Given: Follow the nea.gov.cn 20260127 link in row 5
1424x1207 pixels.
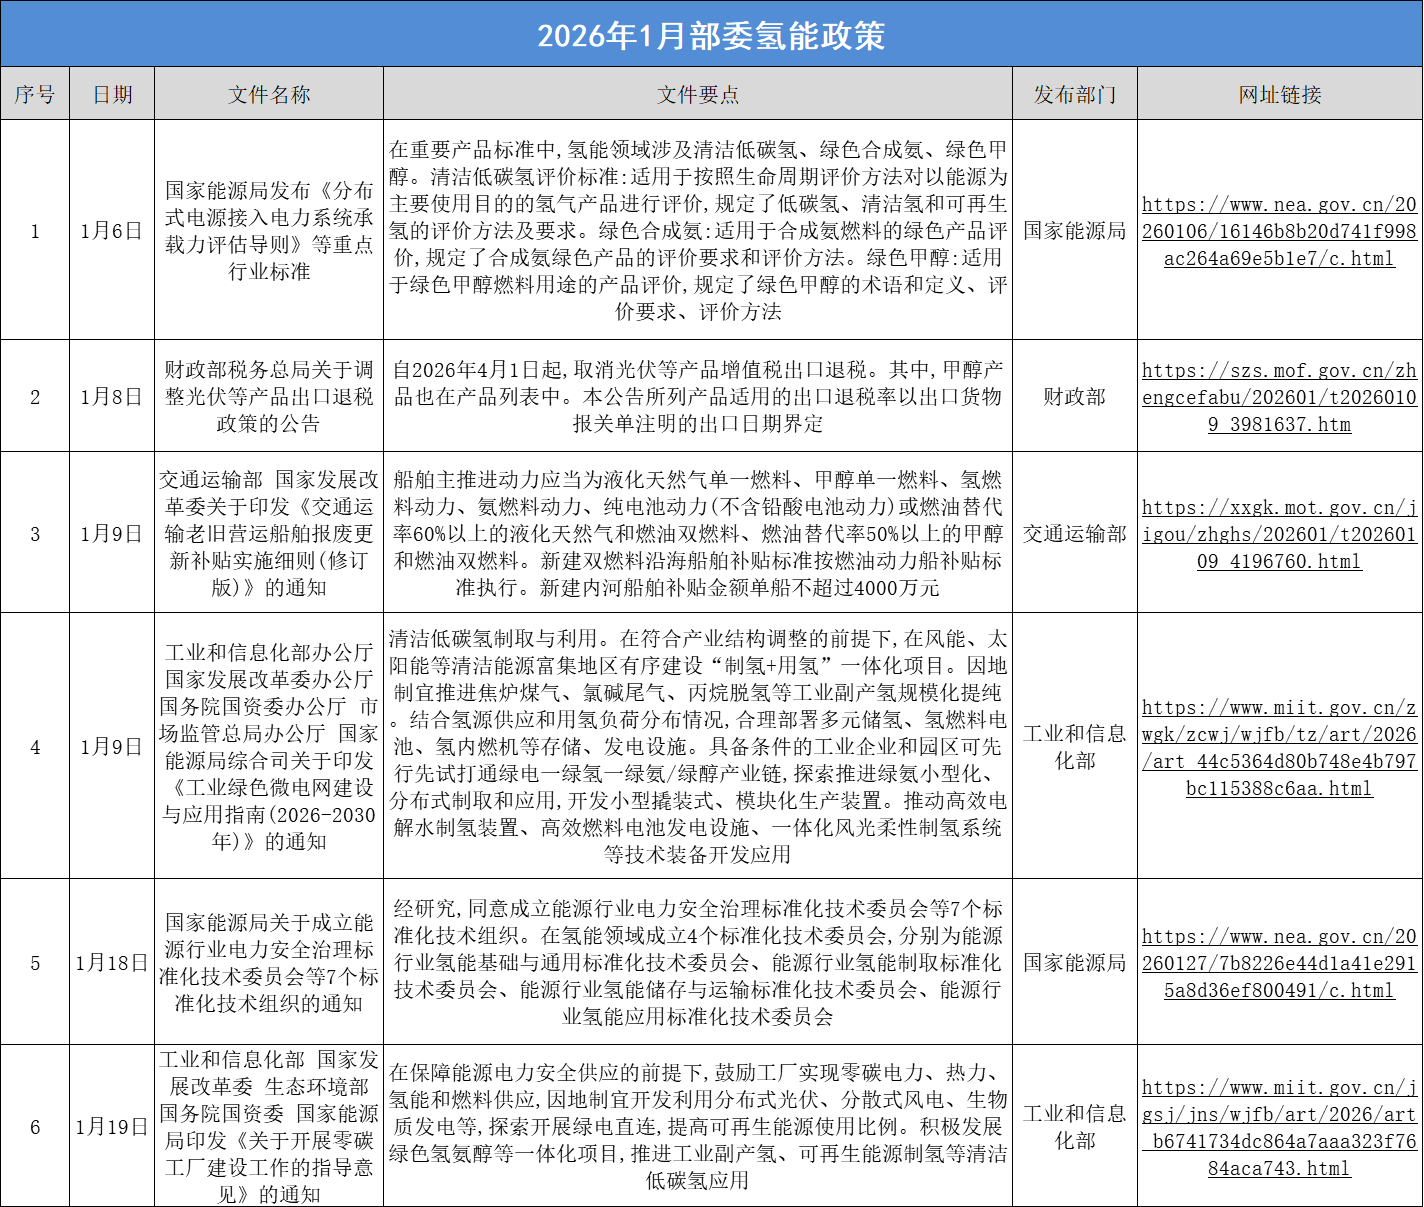Looking at the screenshot, I should click(1279, 963).
